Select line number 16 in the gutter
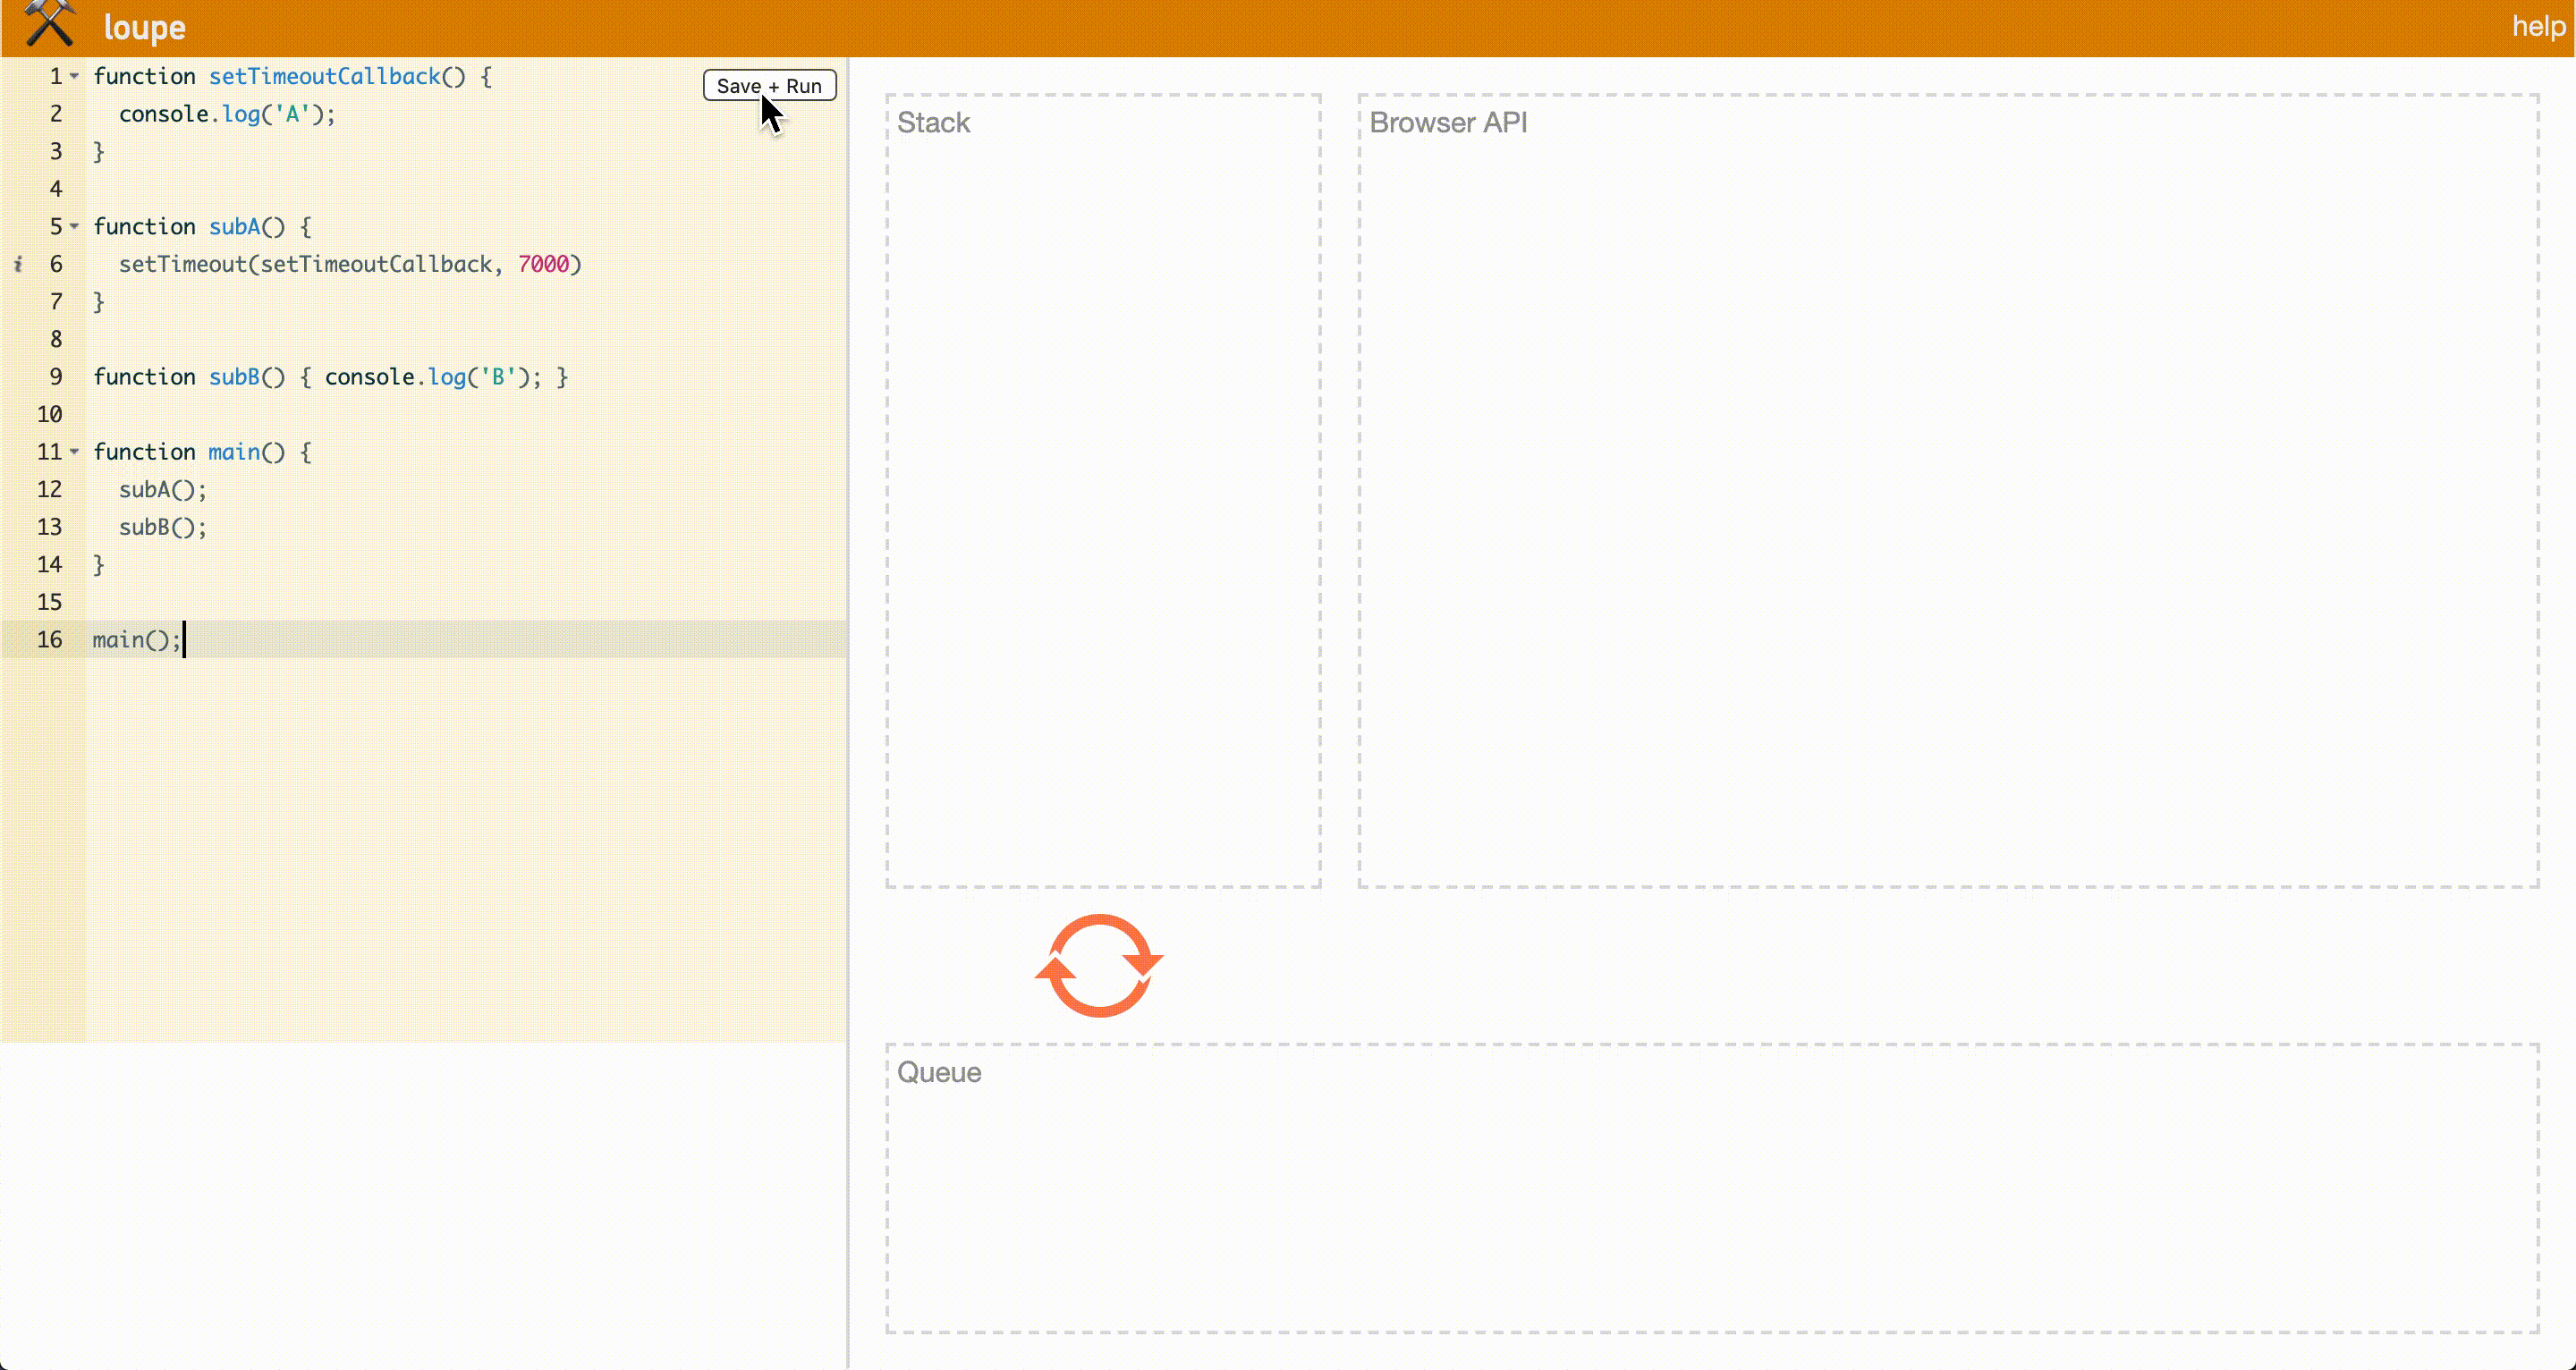This screenshot has height=1370, width=2576. point(49,640)
